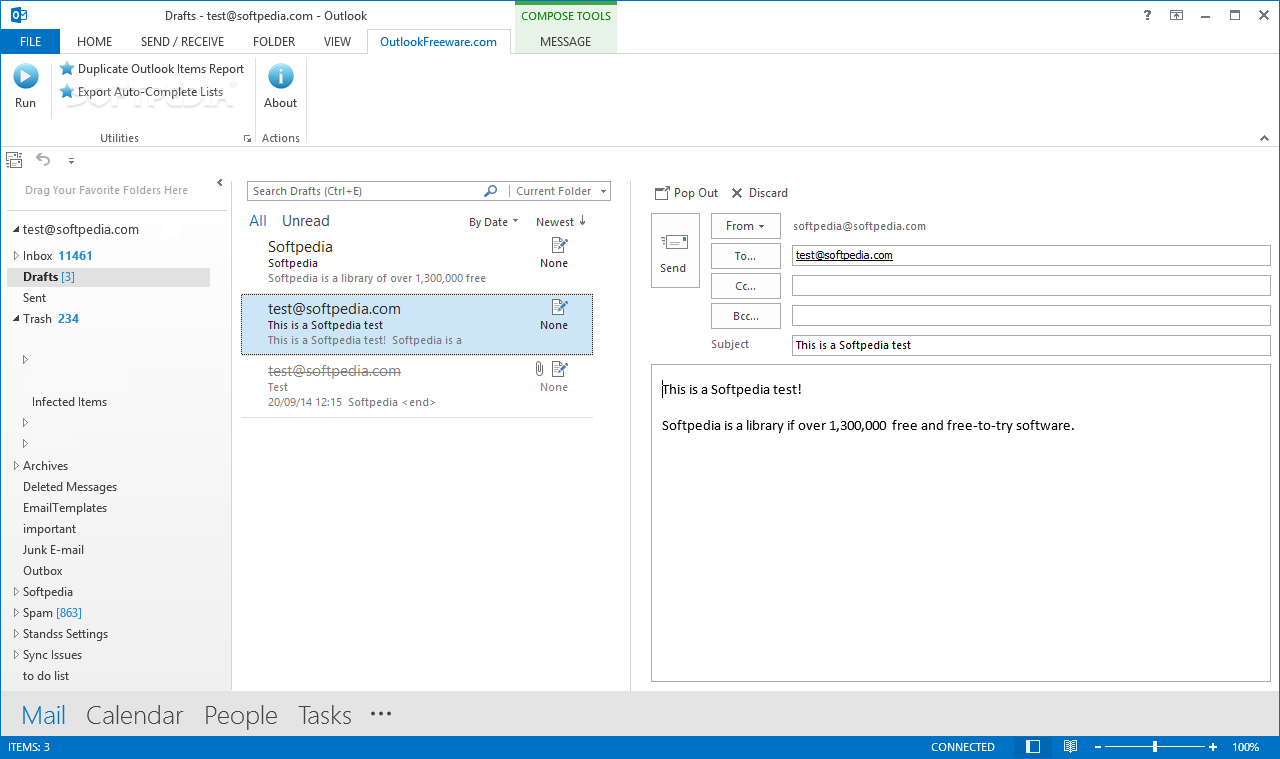Pop Out the draft message
Viewport: 1280px width, 759px height.
(686, 193)
